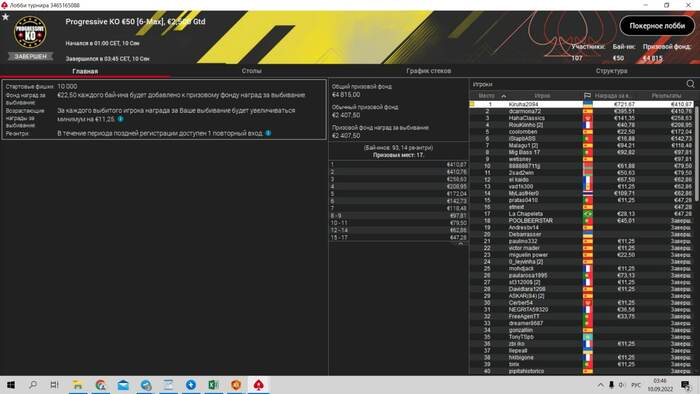Viewport: 700px width, 394px height.
Task: Click the payout row for places 15 - 17
Action: (x=398, y=237)
